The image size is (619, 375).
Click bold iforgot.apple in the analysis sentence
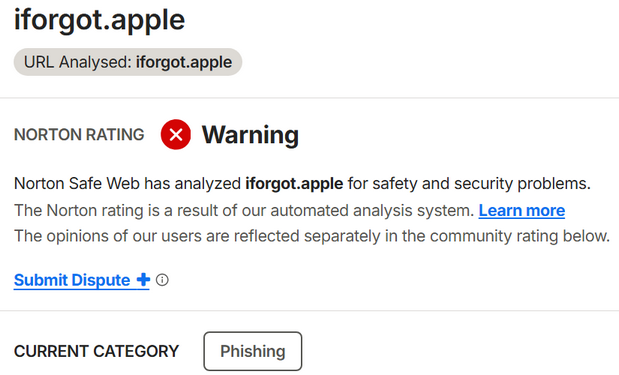294,184
